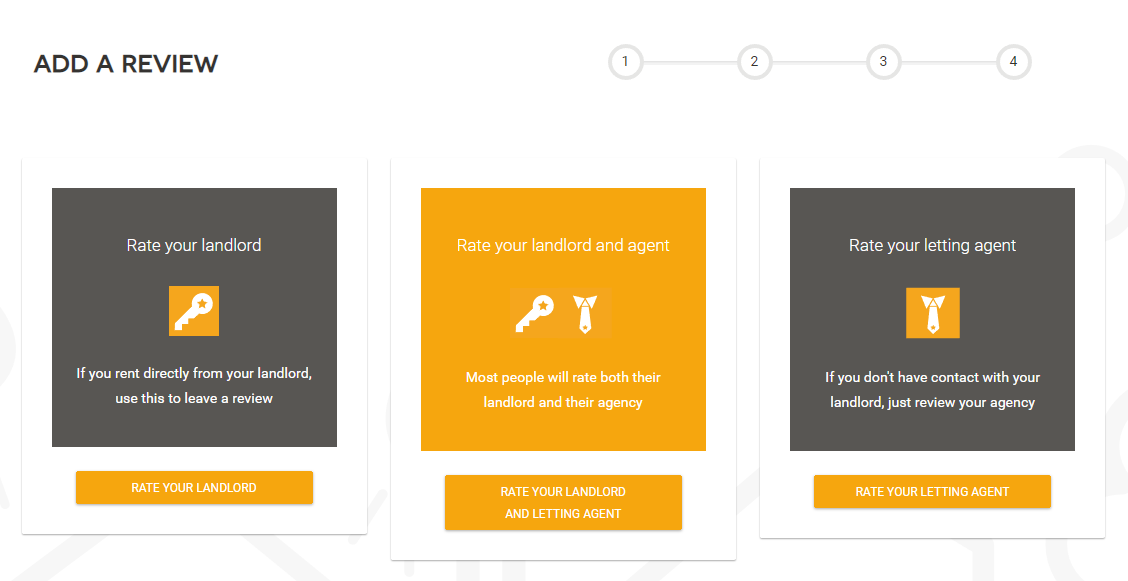Click step 4 circle in progress bar
This screenshot has height=581, width=1128.
pos(1013,62)
